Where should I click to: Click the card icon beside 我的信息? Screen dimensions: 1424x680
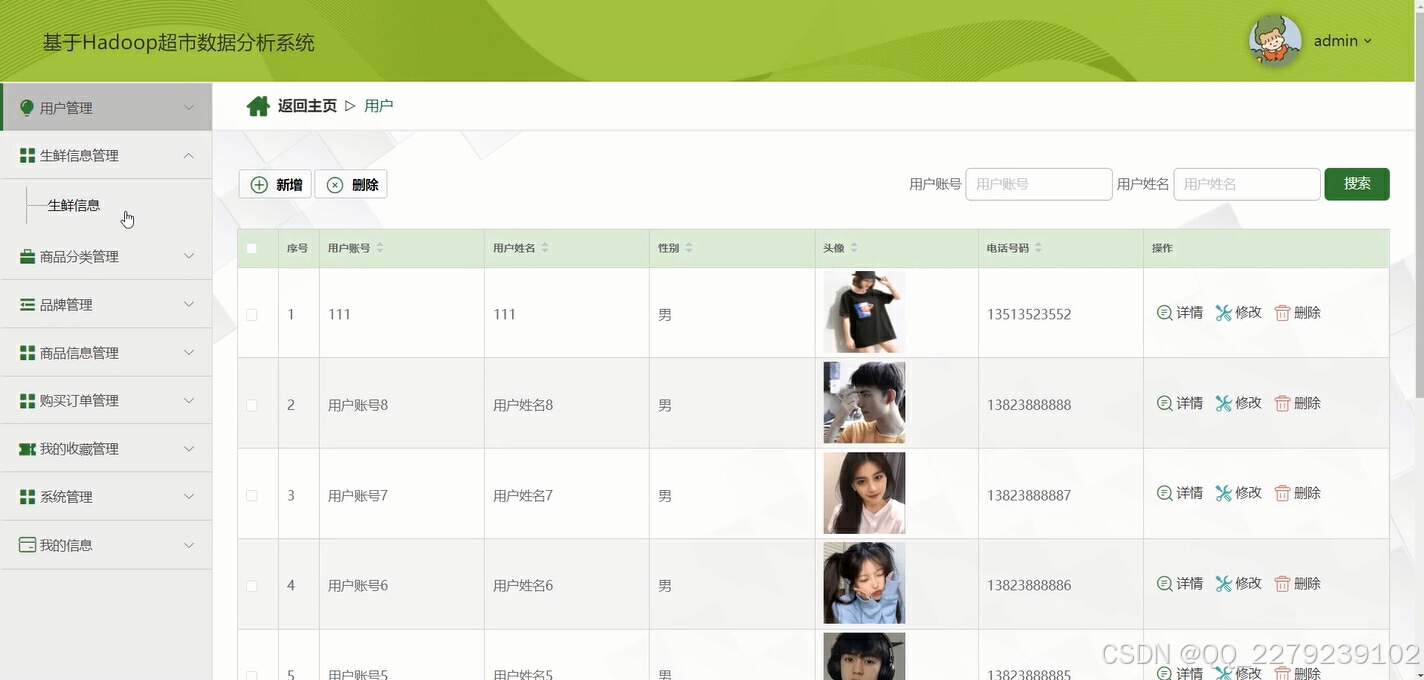(27, 545)
